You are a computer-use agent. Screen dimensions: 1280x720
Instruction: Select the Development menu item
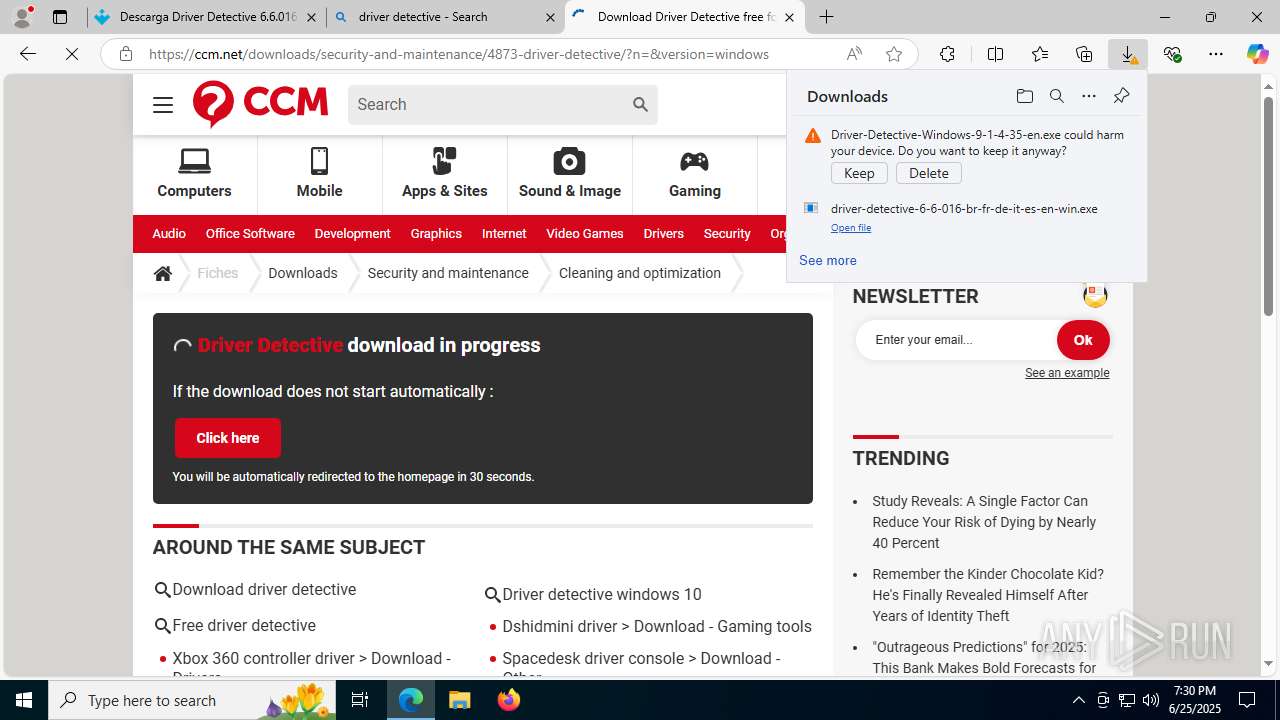click(x=352, y=234)
